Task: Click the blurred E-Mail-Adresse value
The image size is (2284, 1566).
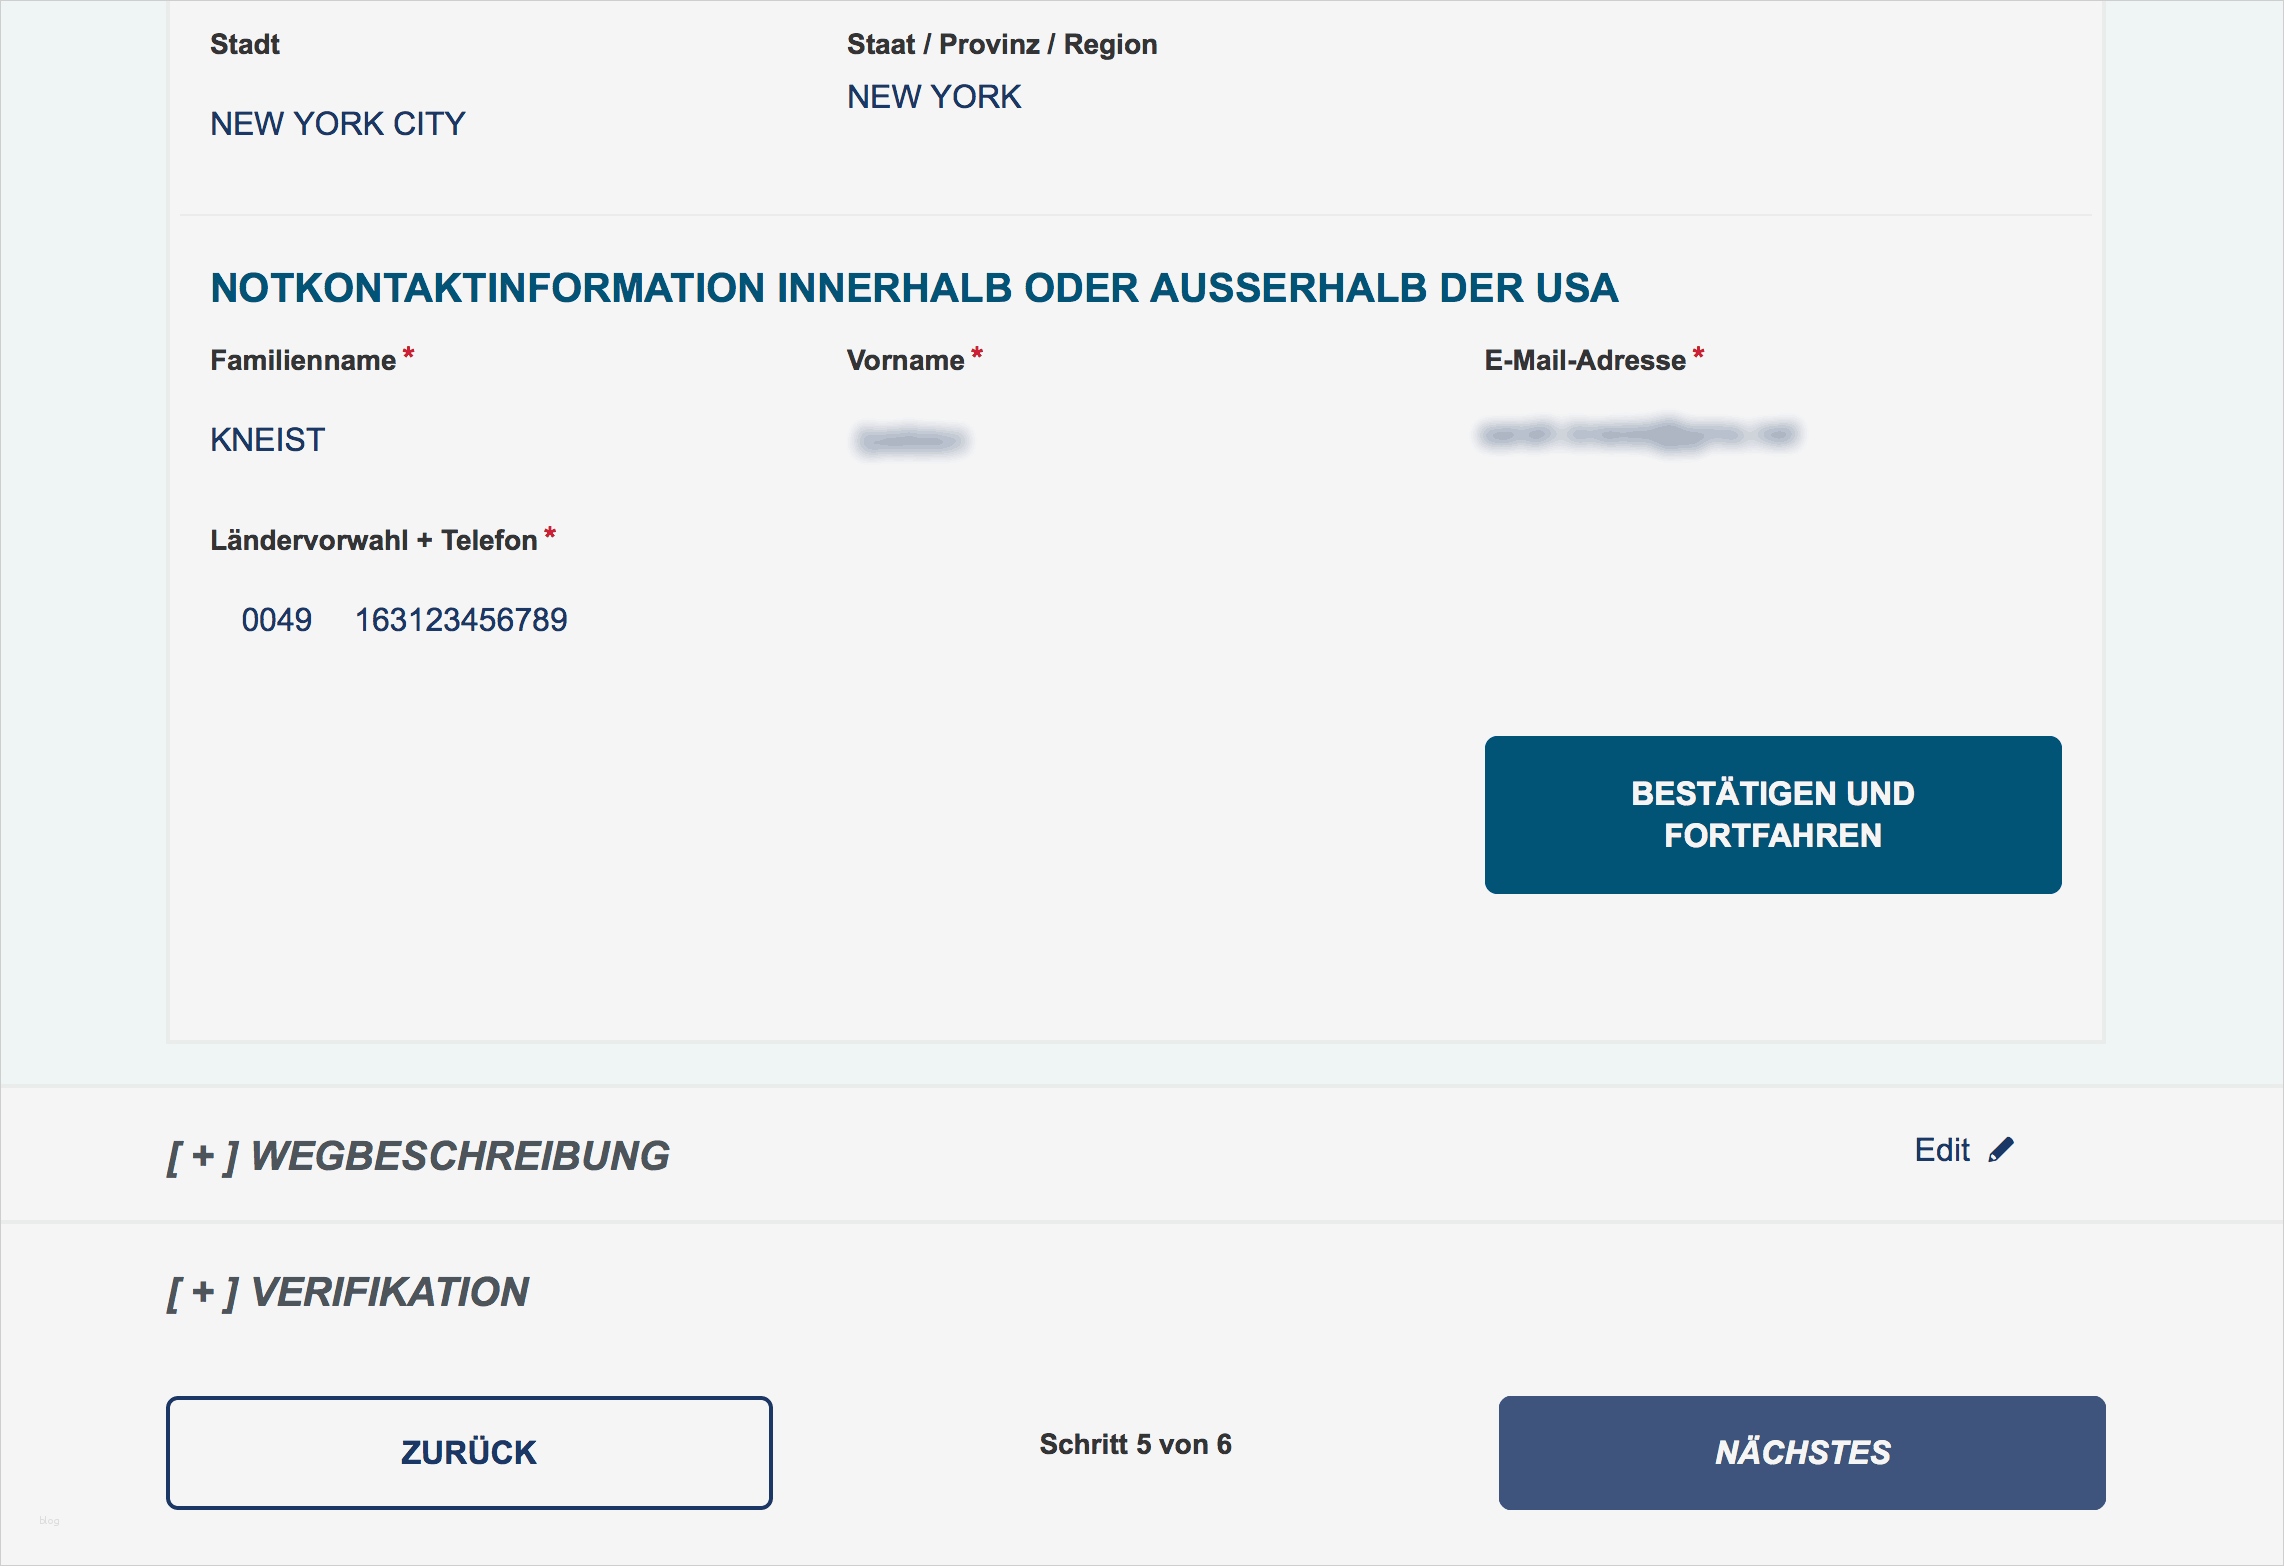Action: coord(1638,435)
